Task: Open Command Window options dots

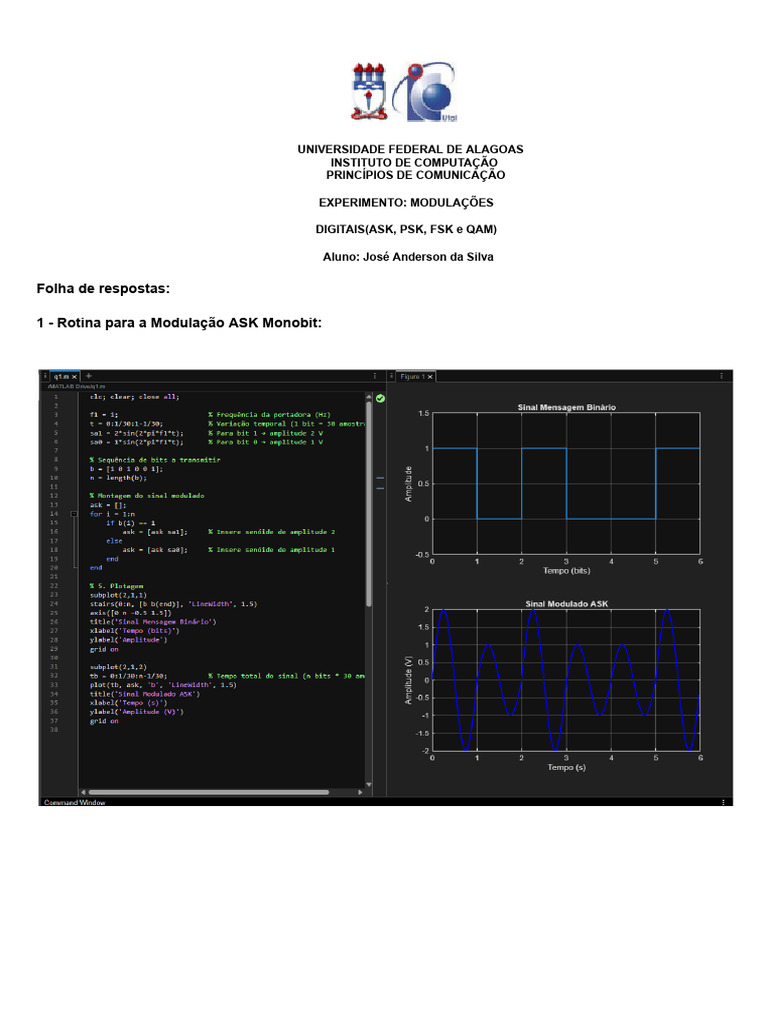Action: point(723,802)
